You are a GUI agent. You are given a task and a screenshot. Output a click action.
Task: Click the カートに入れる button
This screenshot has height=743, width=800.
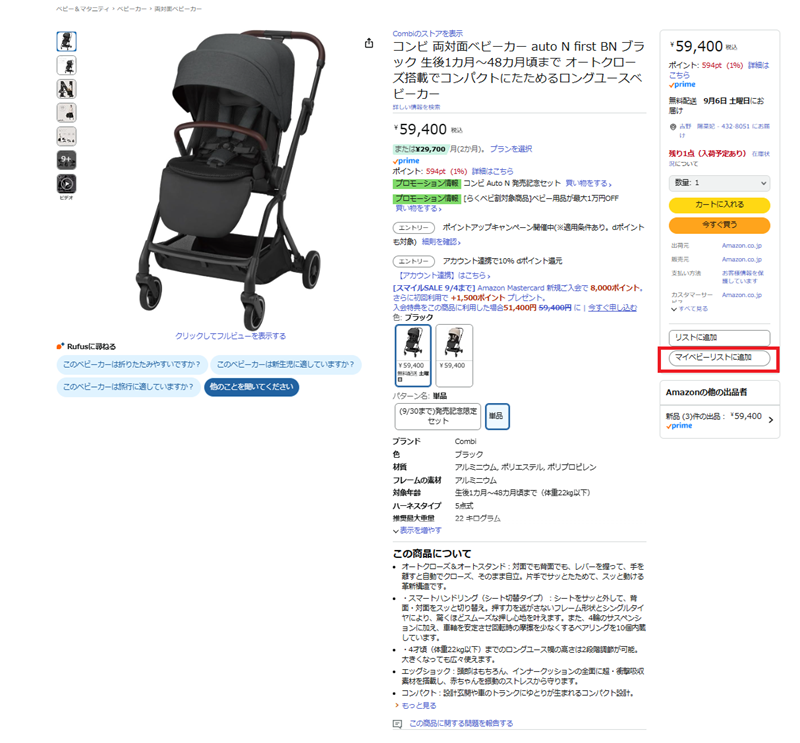coord(719,205)
